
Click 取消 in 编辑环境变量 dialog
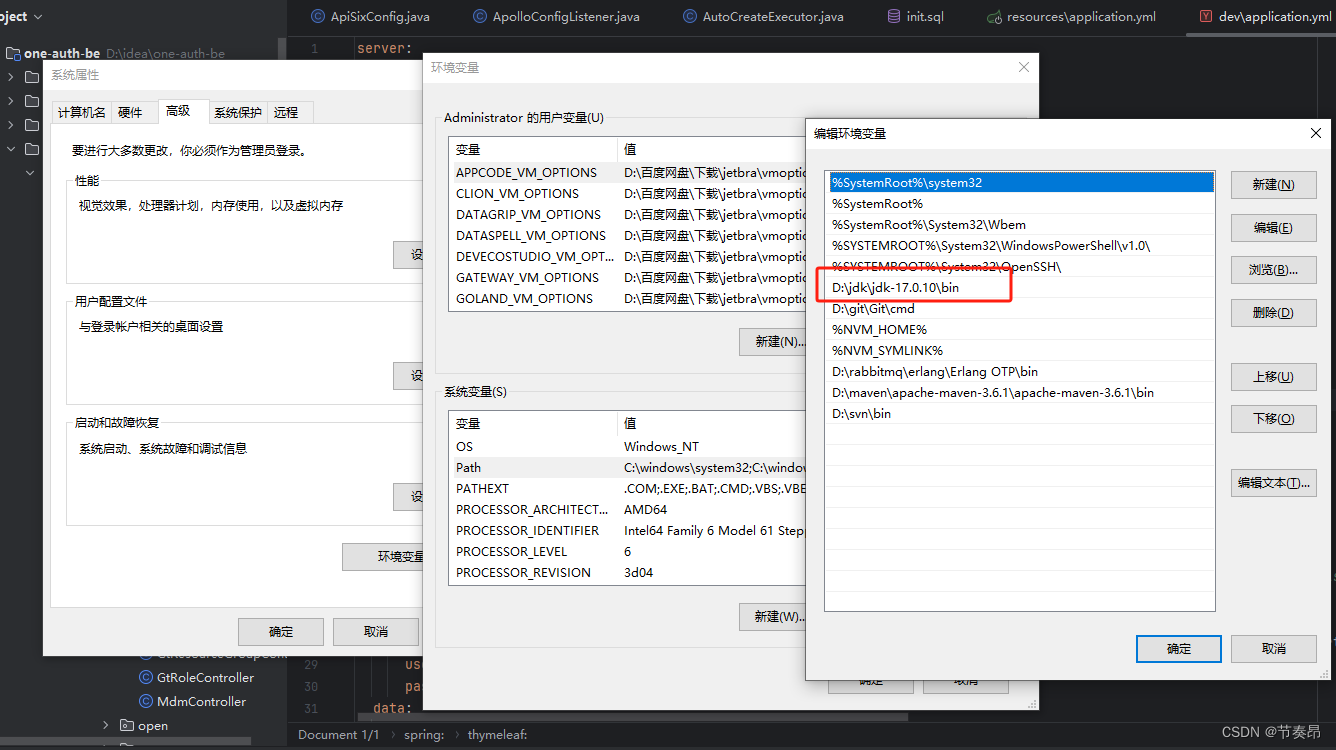tap(1273, 648)
